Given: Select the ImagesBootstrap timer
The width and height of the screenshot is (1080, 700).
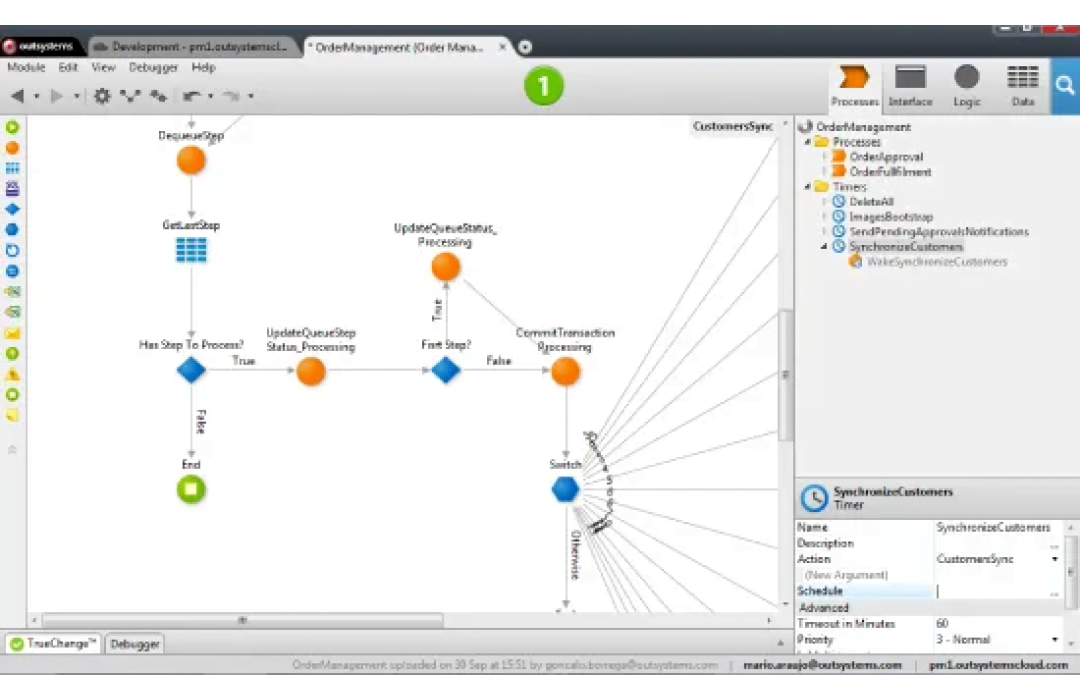Looking at the screenshot, I should pos(891,216).
